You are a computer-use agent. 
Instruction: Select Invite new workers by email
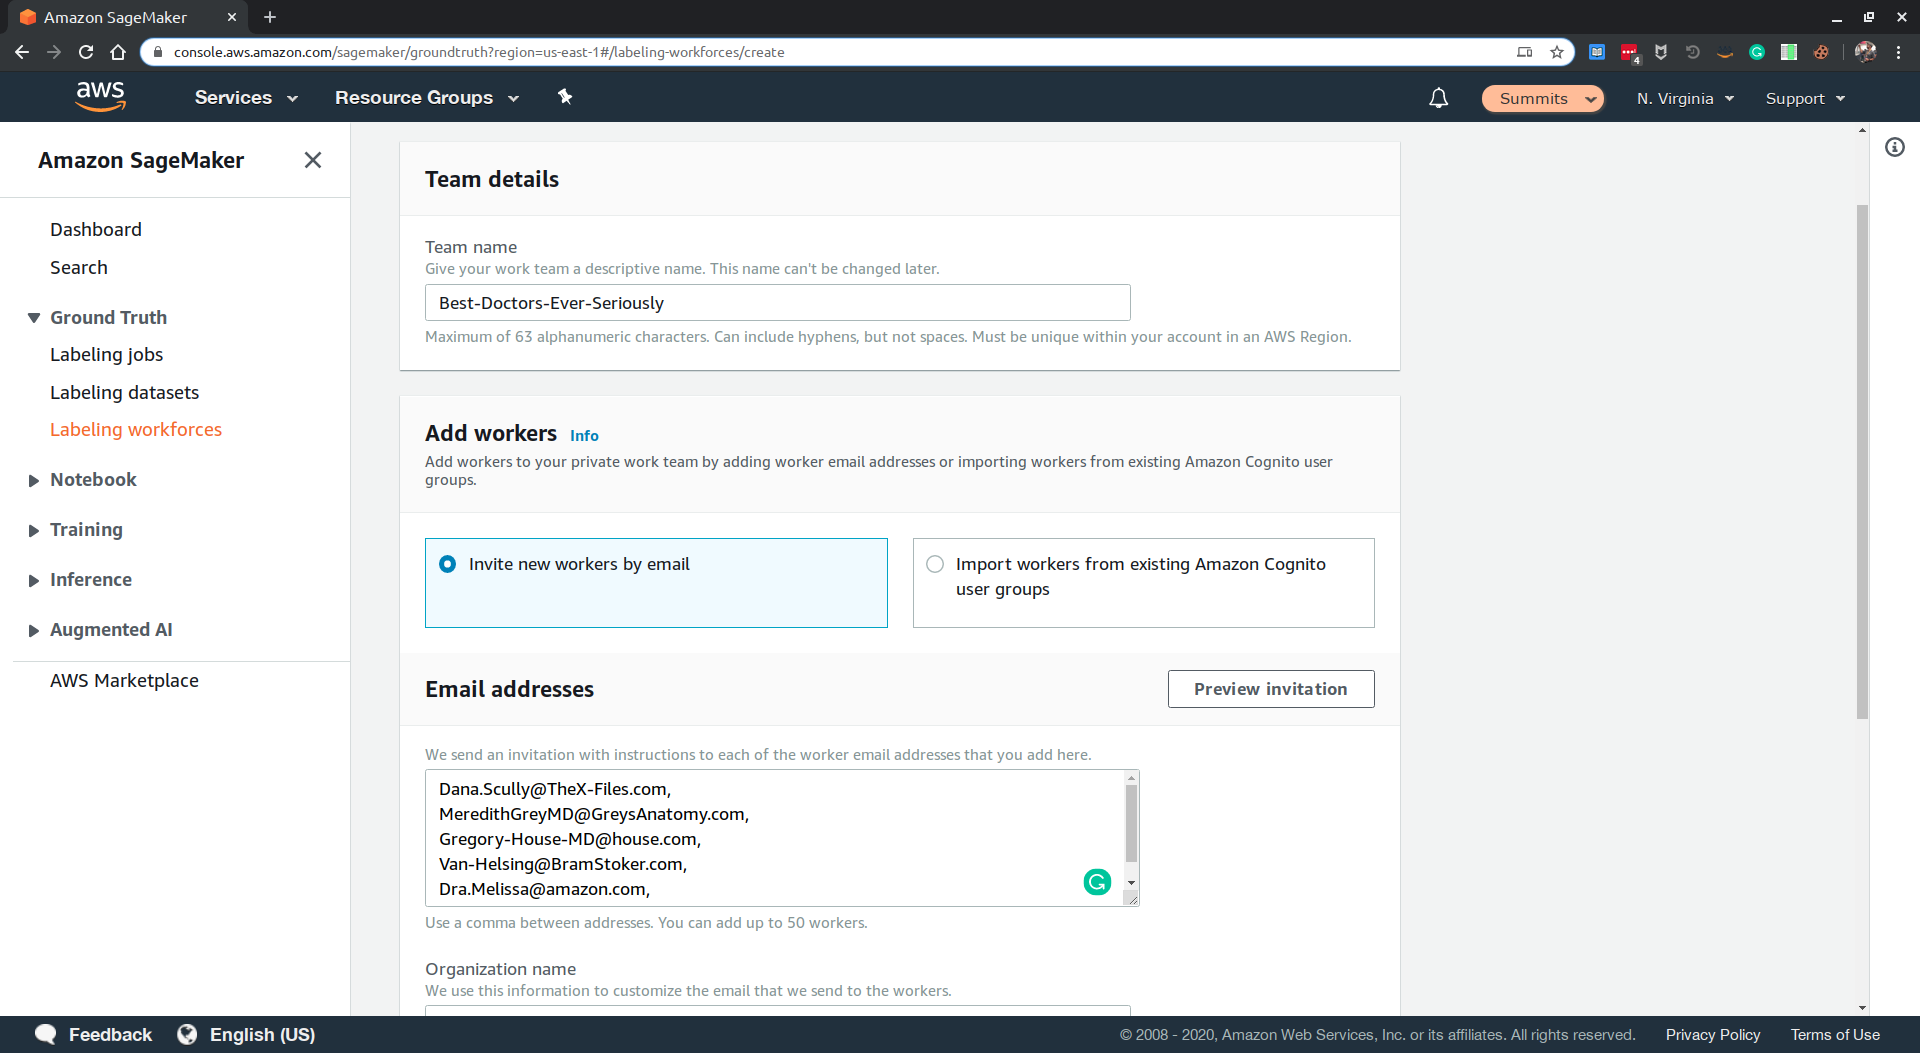click(656, 583)
